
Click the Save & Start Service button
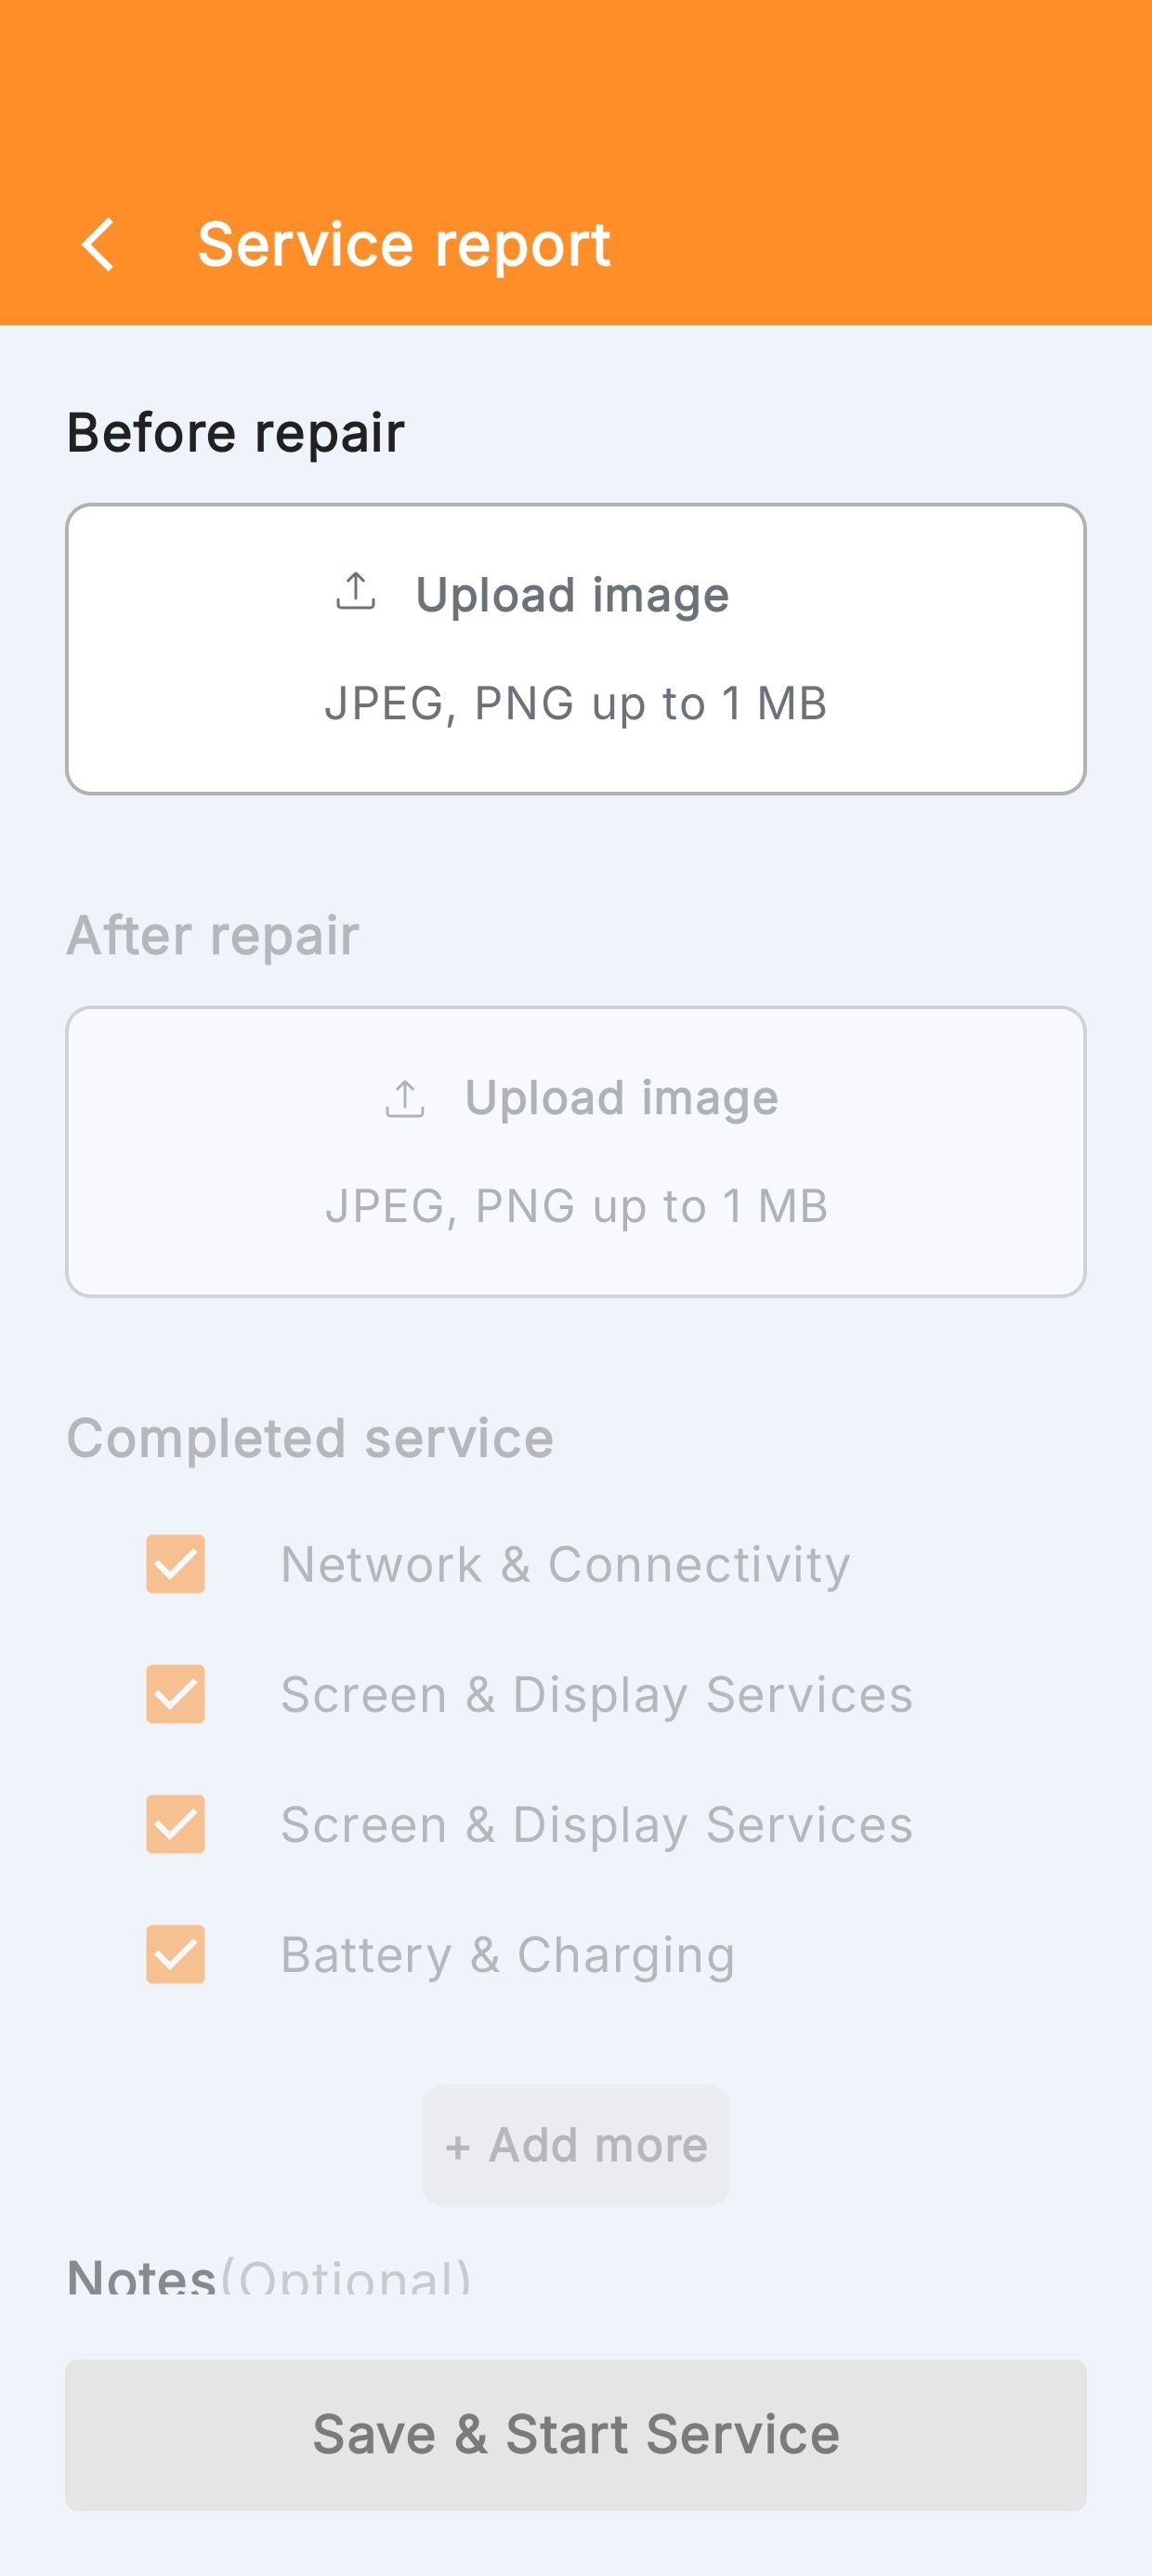pos(576,2435)
